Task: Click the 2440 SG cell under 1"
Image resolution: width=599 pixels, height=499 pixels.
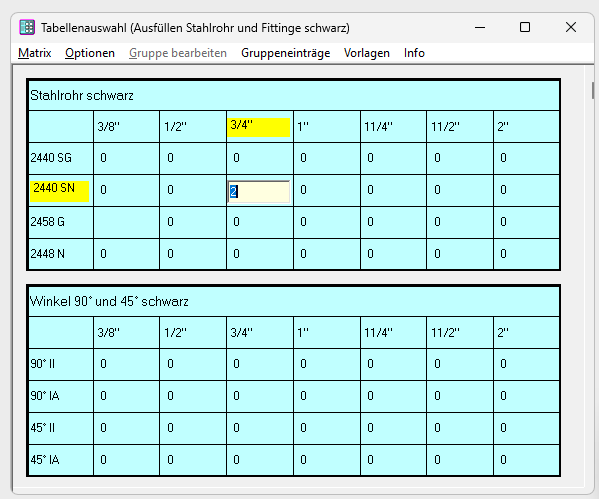Action: click(327, 158)
